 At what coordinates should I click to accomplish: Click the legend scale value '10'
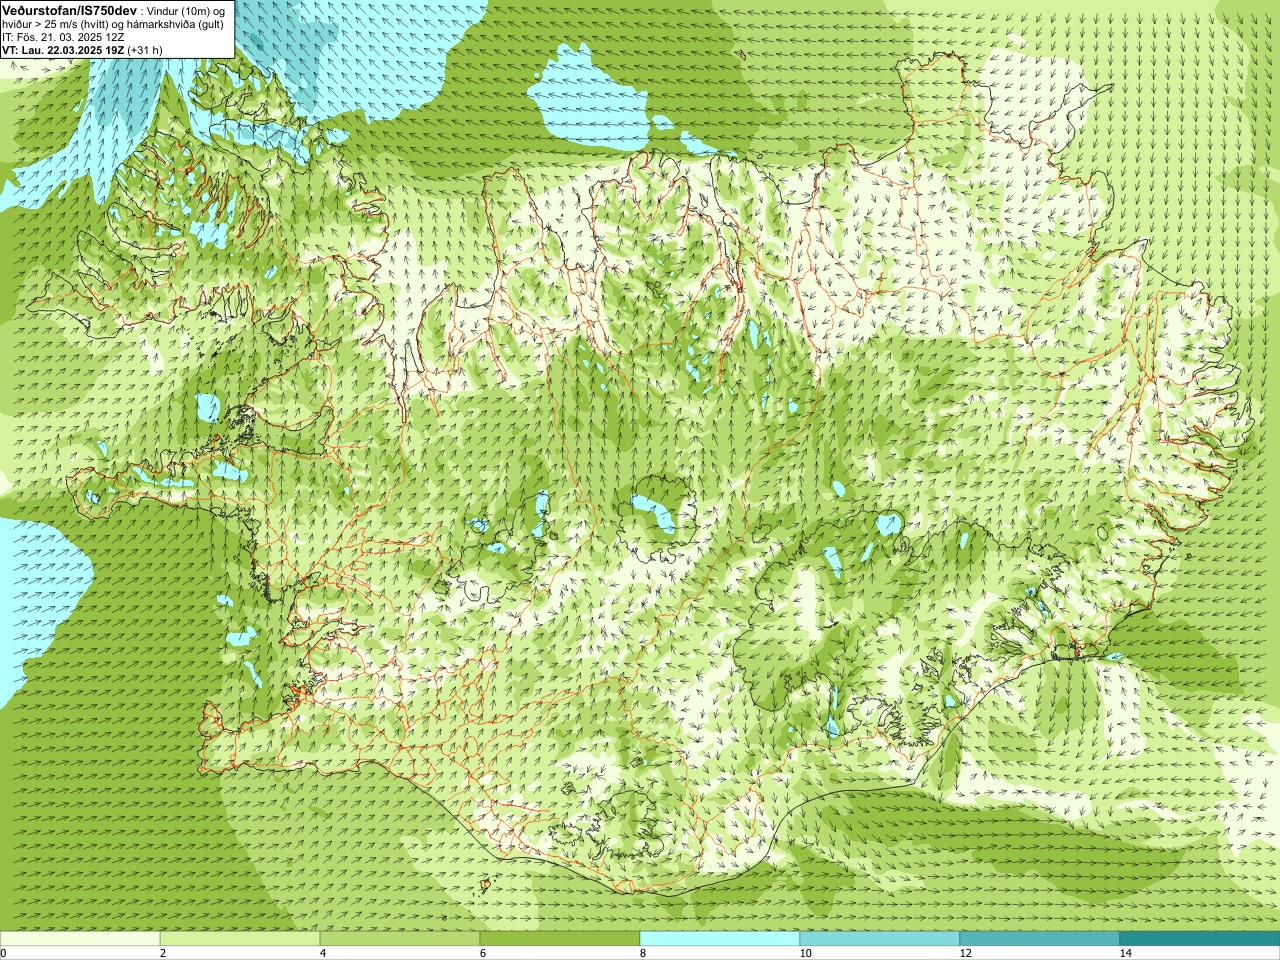coord(805,953)
